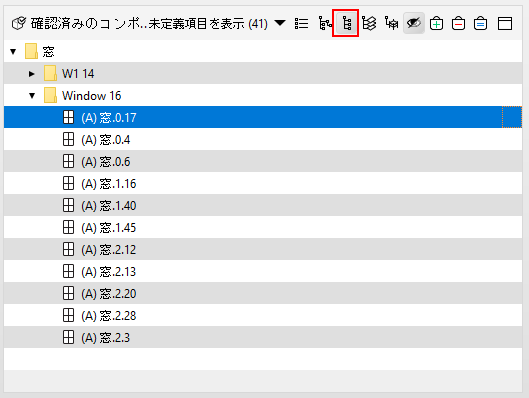Click window icon of 窓.1.45 row
This screenshot has width=529, height=398.
tap(68, 227)
